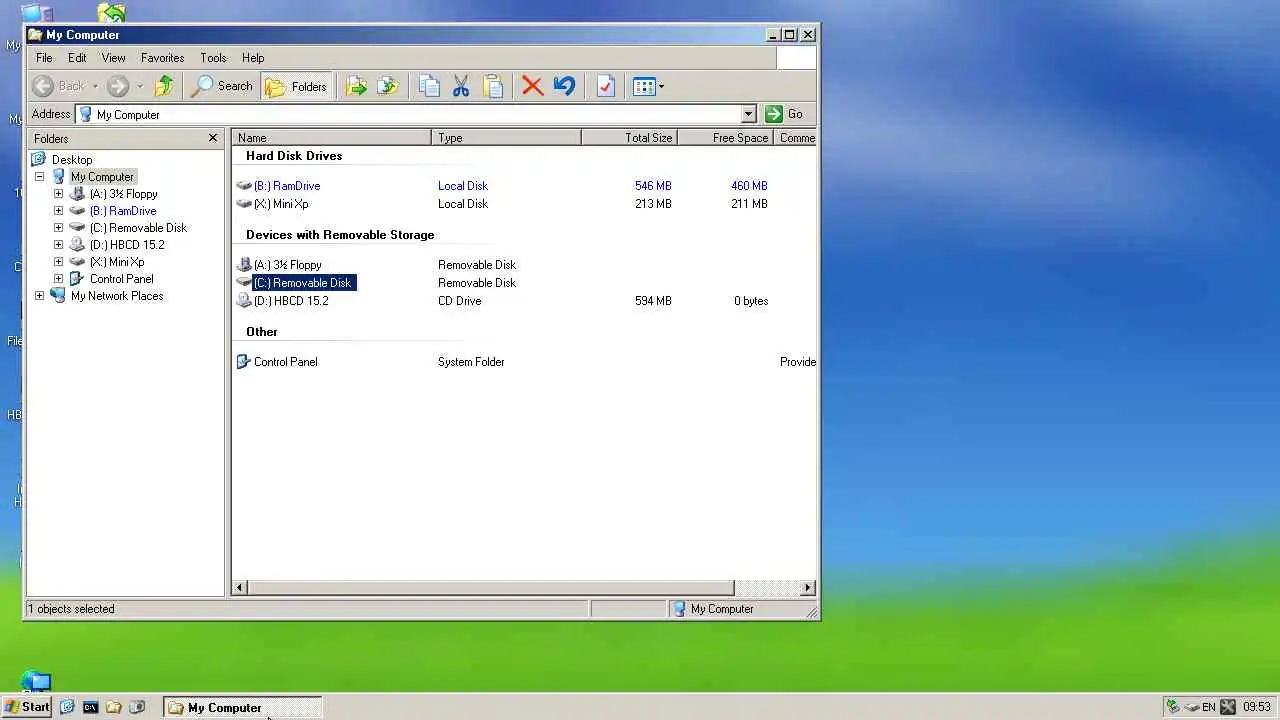The width and height of the screenshot is (1280, 720).
Task: Select (X:) Mini Xp in the file list
Action: 280,204
